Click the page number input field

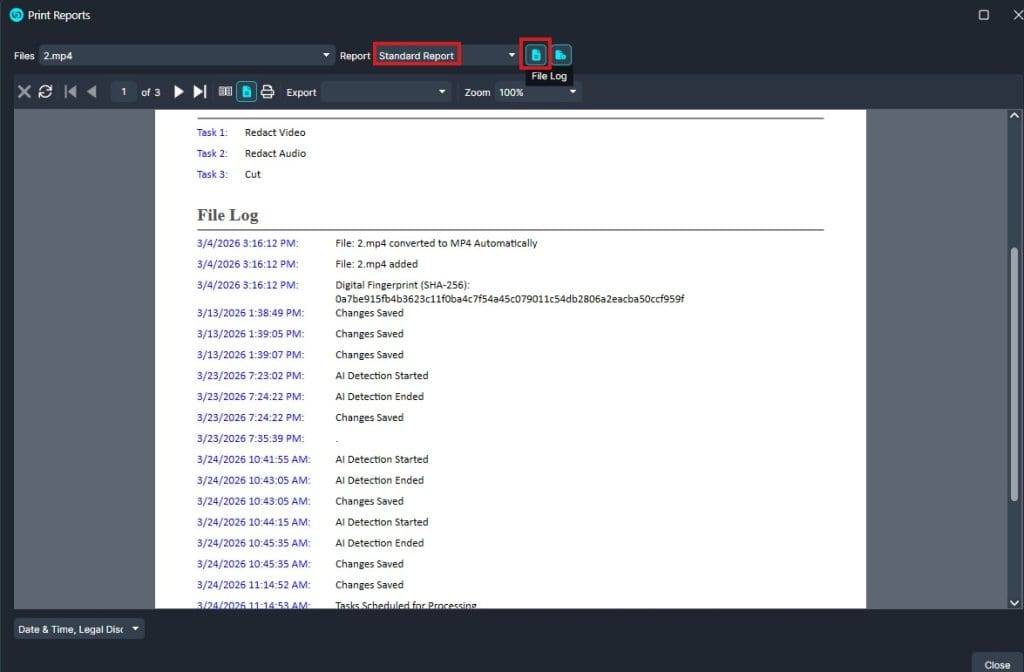[124, 92]
